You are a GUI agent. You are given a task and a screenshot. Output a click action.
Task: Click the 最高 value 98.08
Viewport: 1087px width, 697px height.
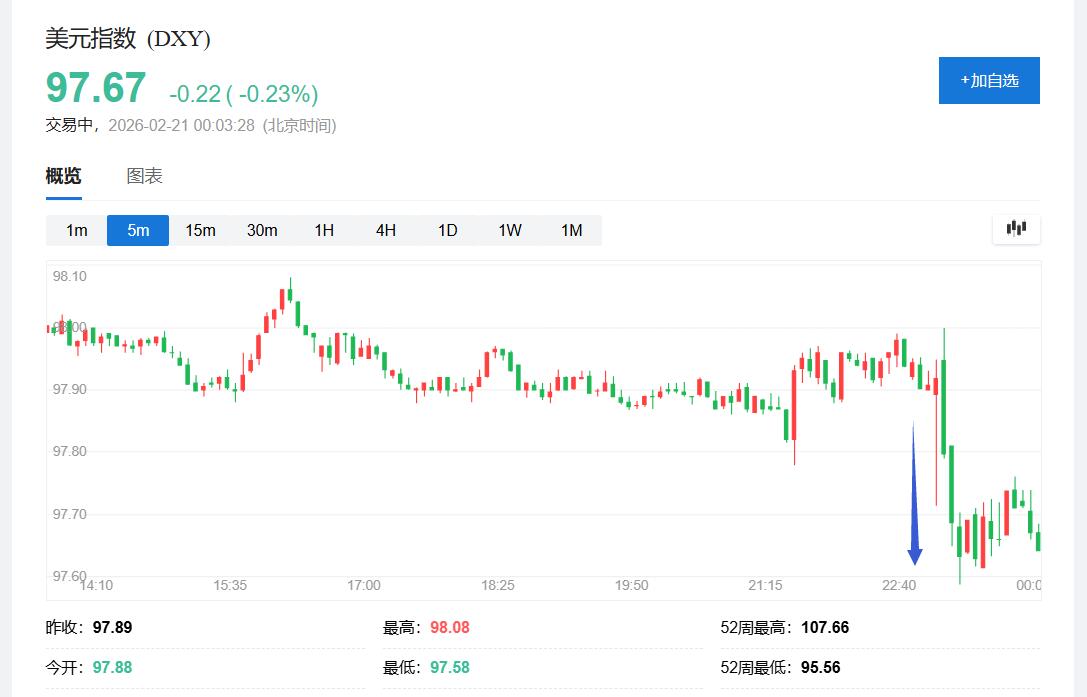point(449,628)
